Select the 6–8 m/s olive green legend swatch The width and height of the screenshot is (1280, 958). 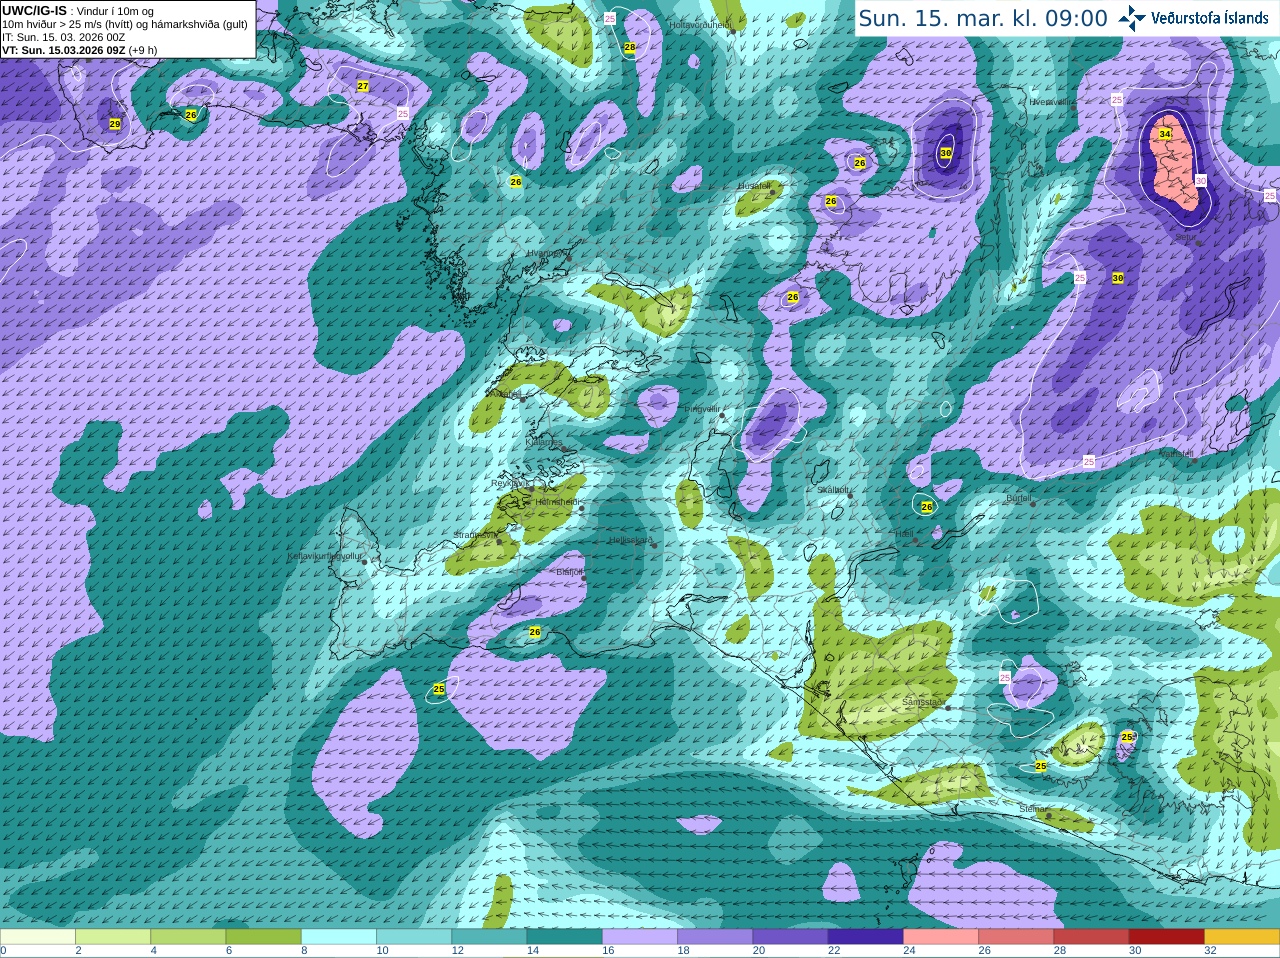(263, 937)
